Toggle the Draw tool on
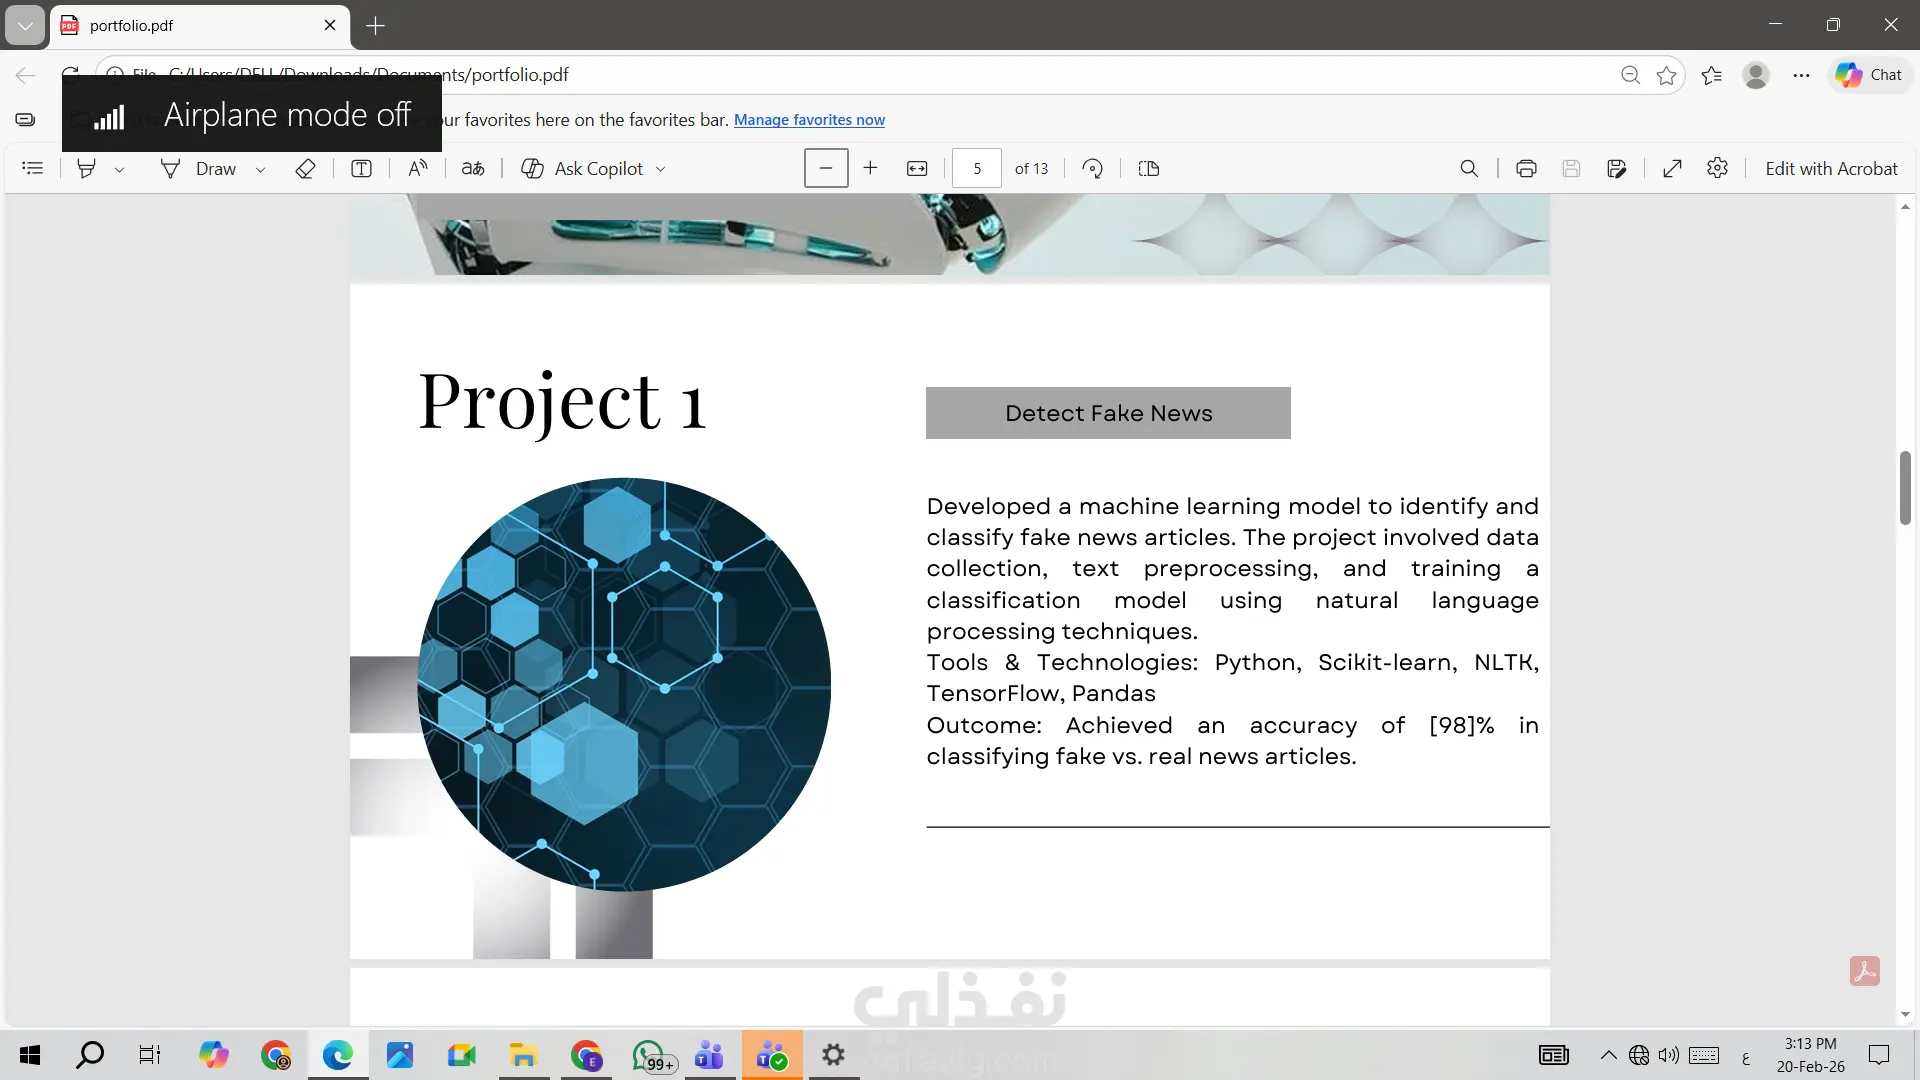1920x1080 pixels. [x=199, y=168]
